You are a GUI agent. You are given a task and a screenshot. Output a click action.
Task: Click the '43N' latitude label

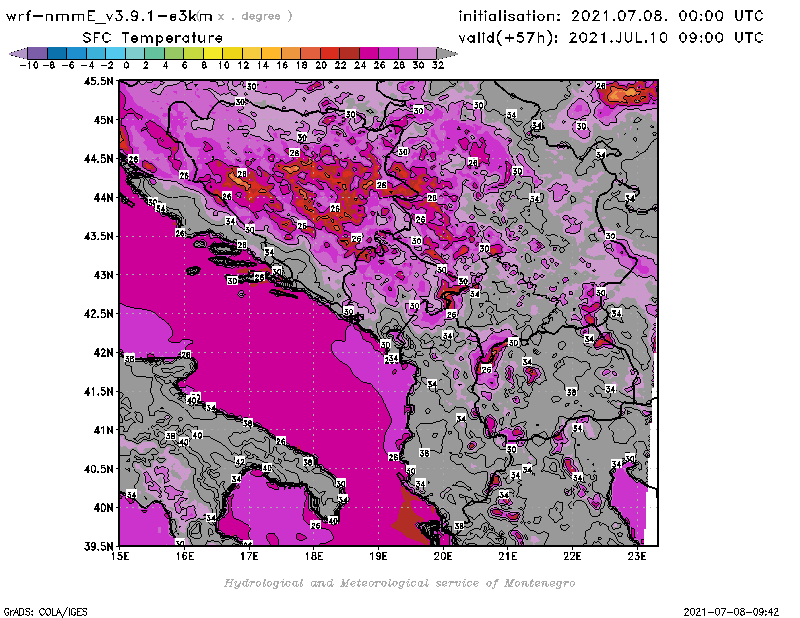[104, 275]
